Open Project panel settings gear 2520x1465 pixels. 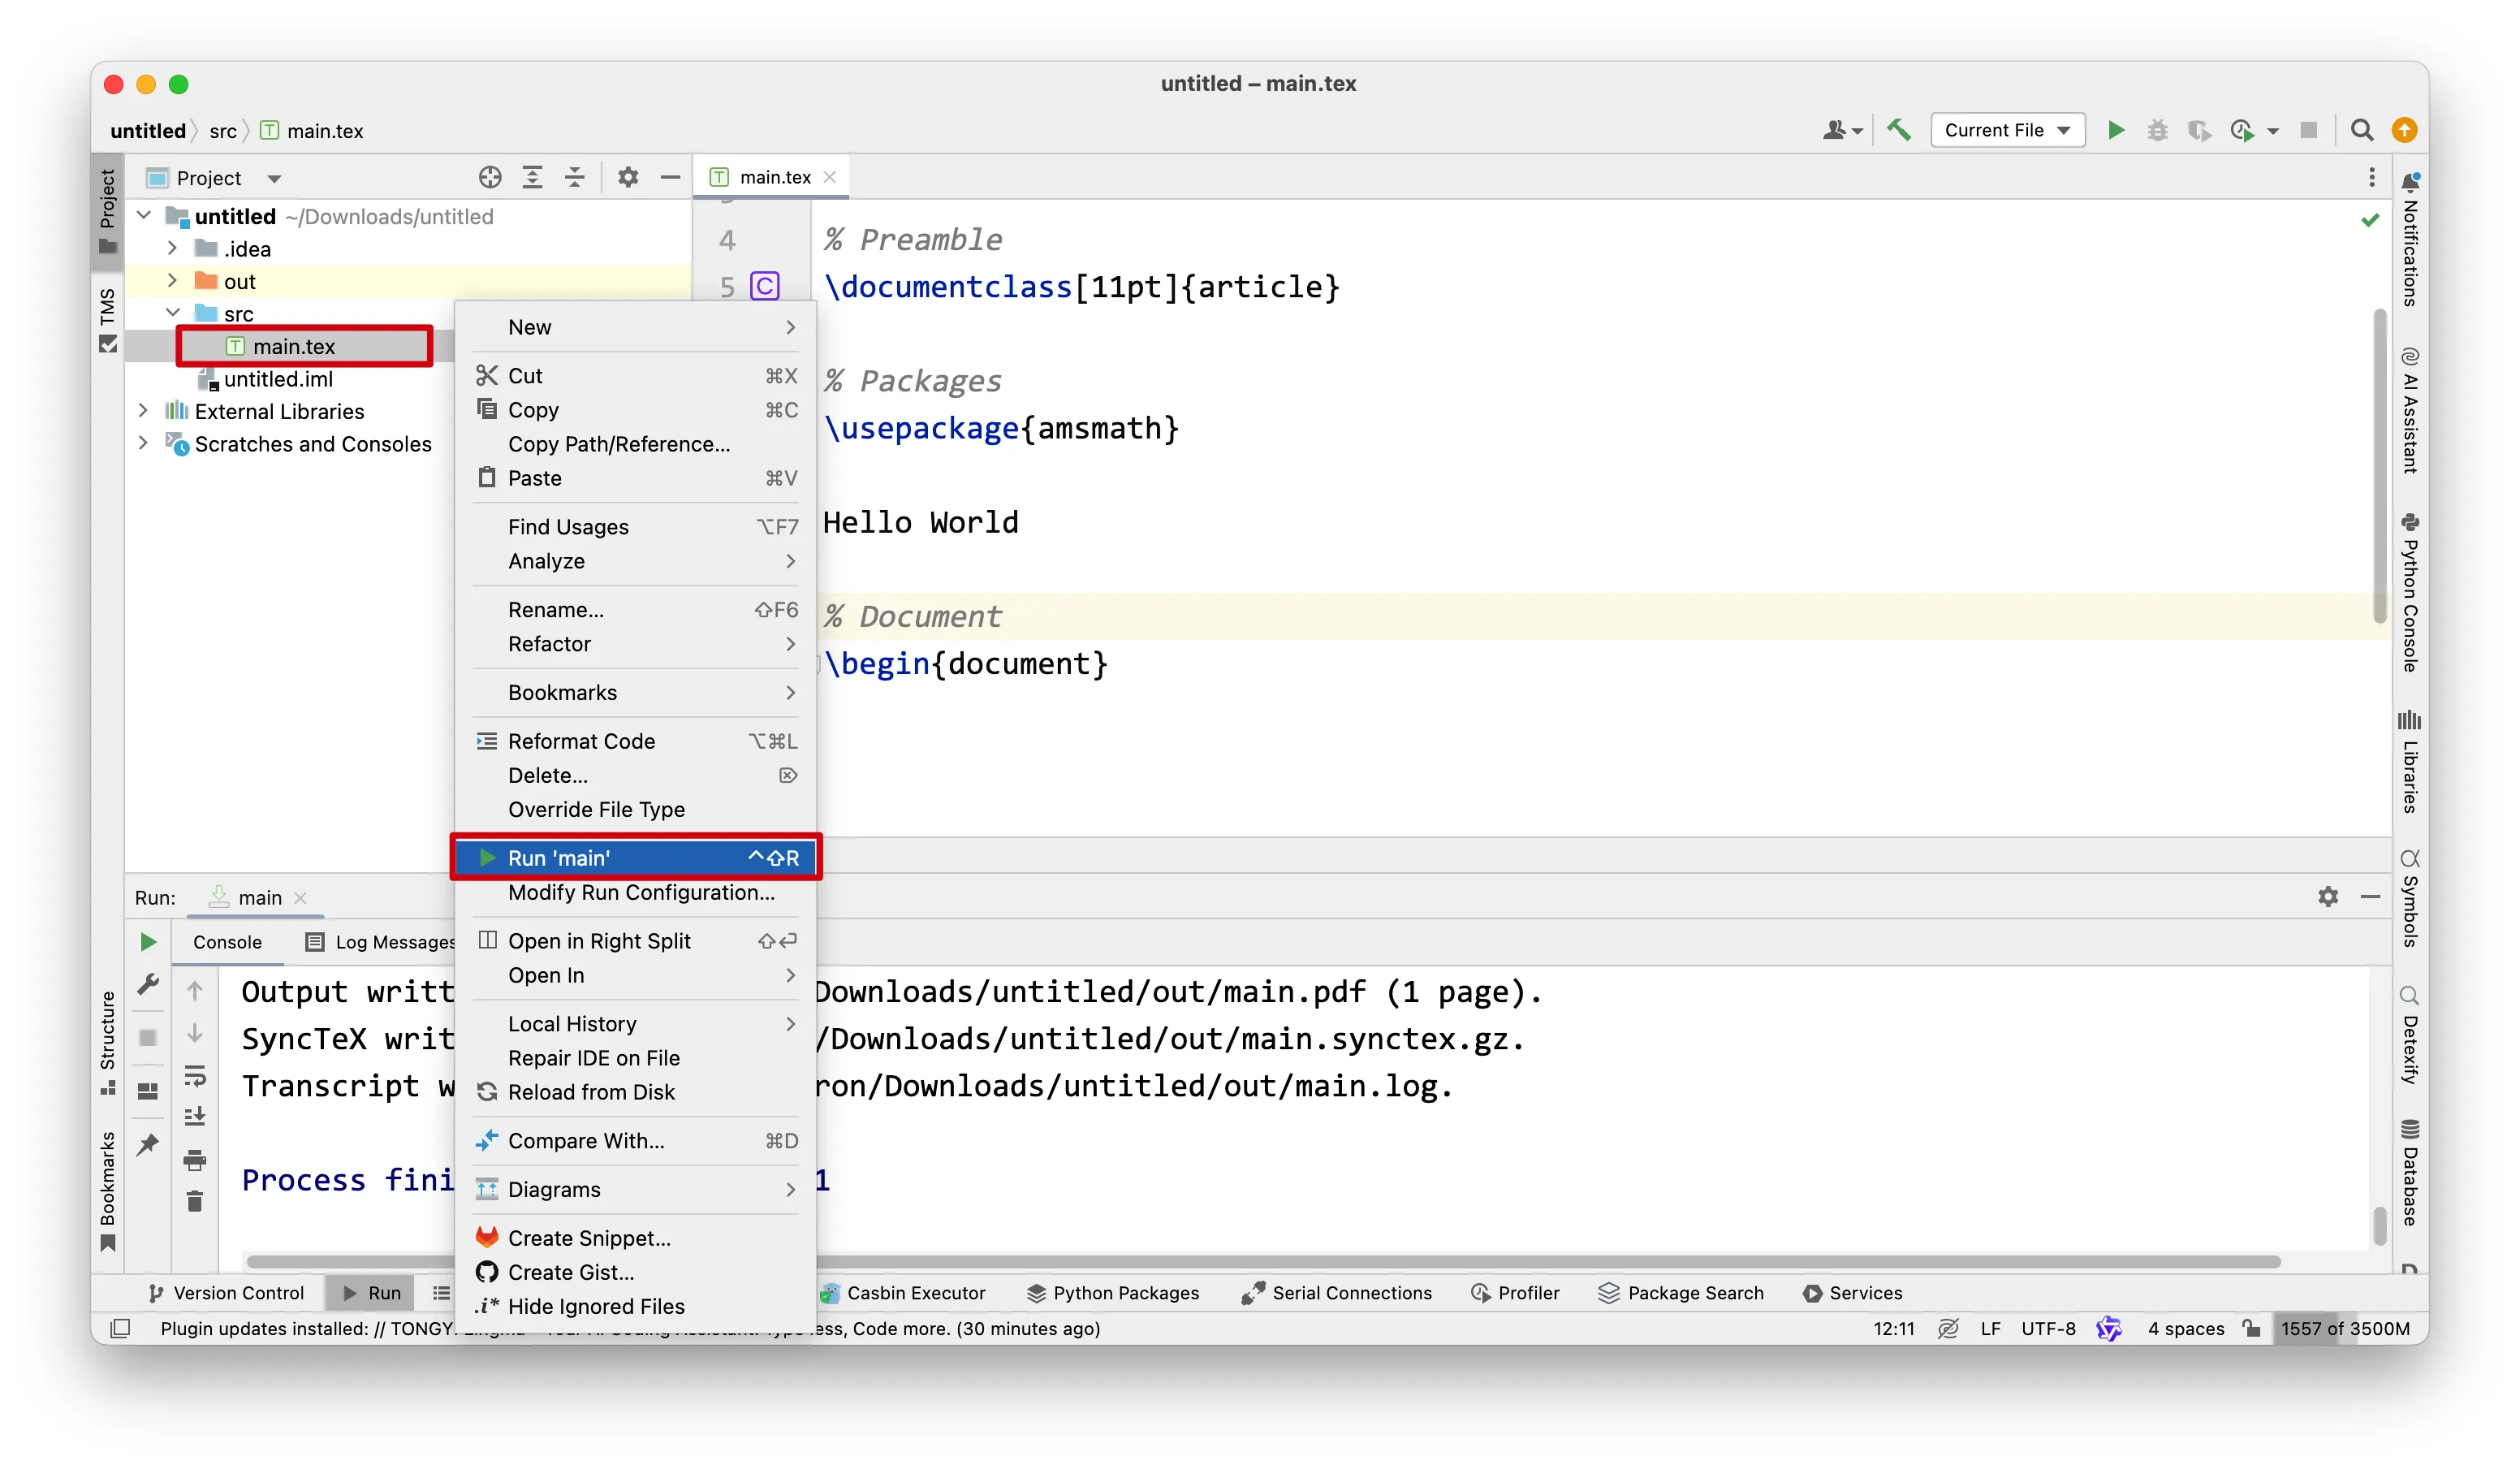(x=627, y=177)
